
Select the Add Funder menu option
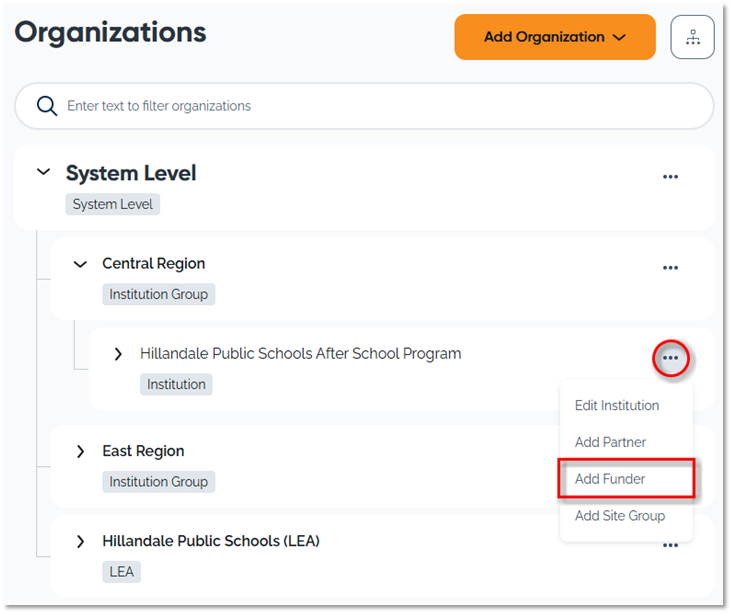(x=610, y=479)
